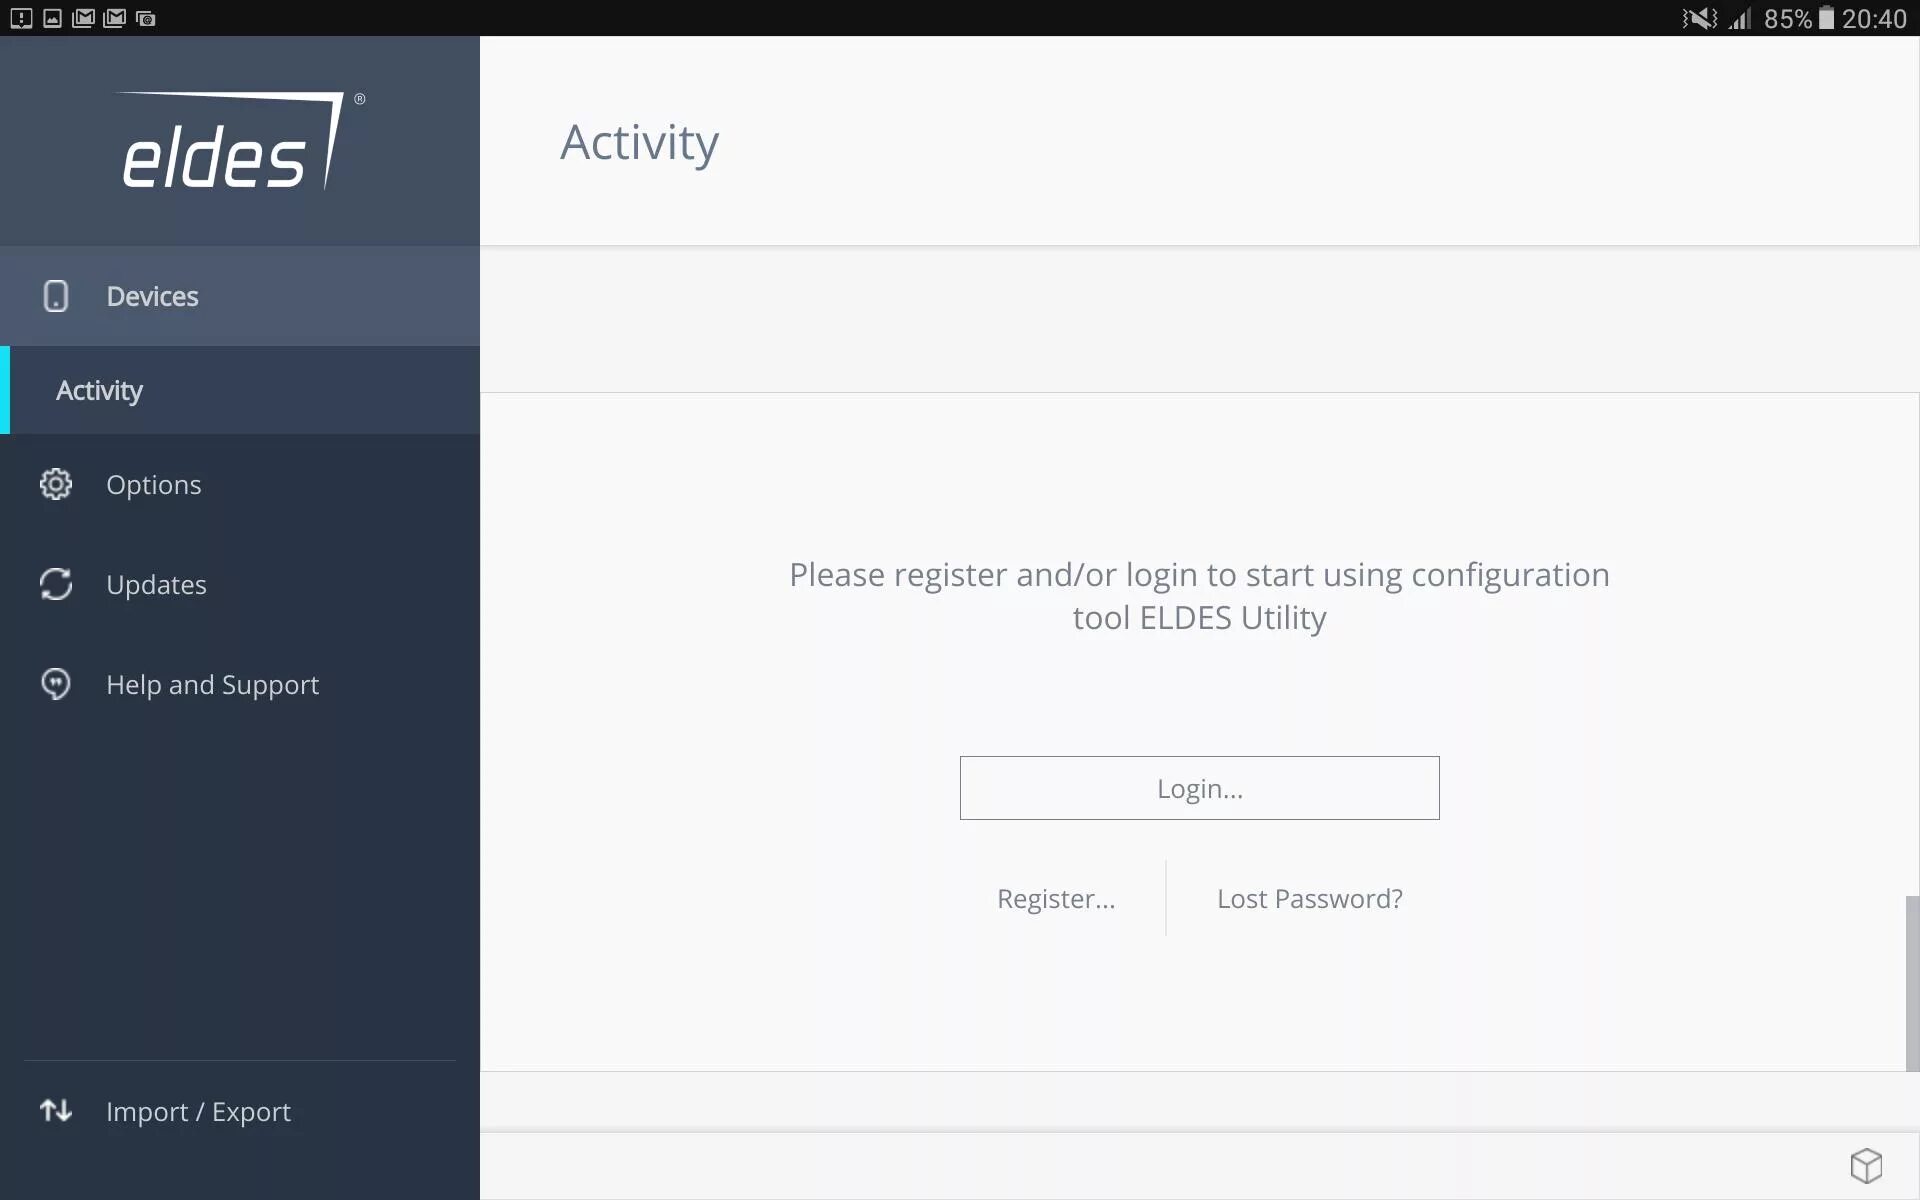Click the Help and Support chat icon
This screenshot has width=1920, height=1200.
pyautogui.click(x=56, y=684)
